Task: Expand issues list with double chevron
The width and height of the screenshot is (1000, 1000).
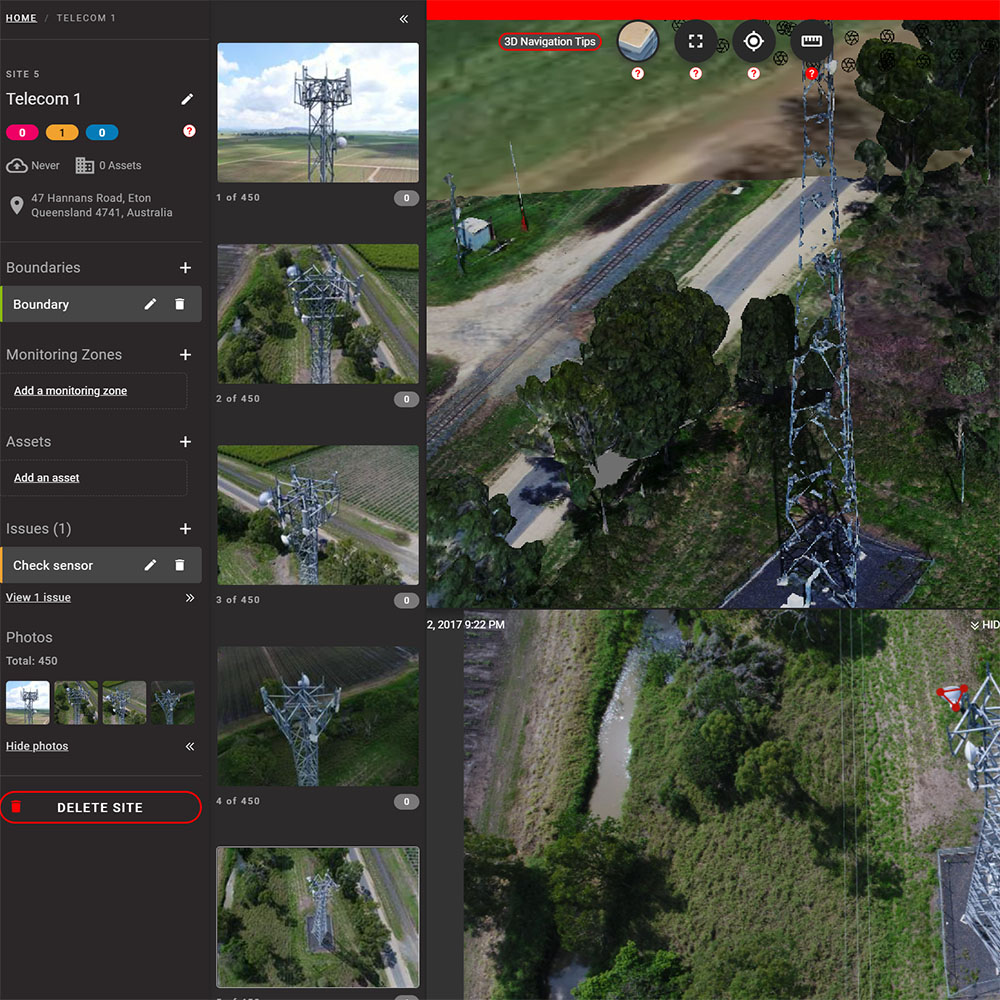Action: (x=189, y=598)
